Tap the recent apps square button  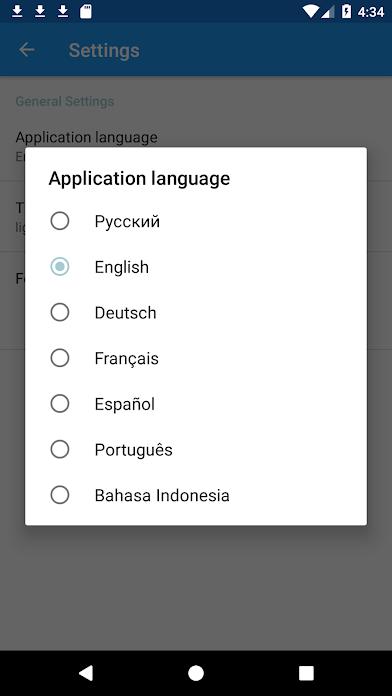pos(306,673)
